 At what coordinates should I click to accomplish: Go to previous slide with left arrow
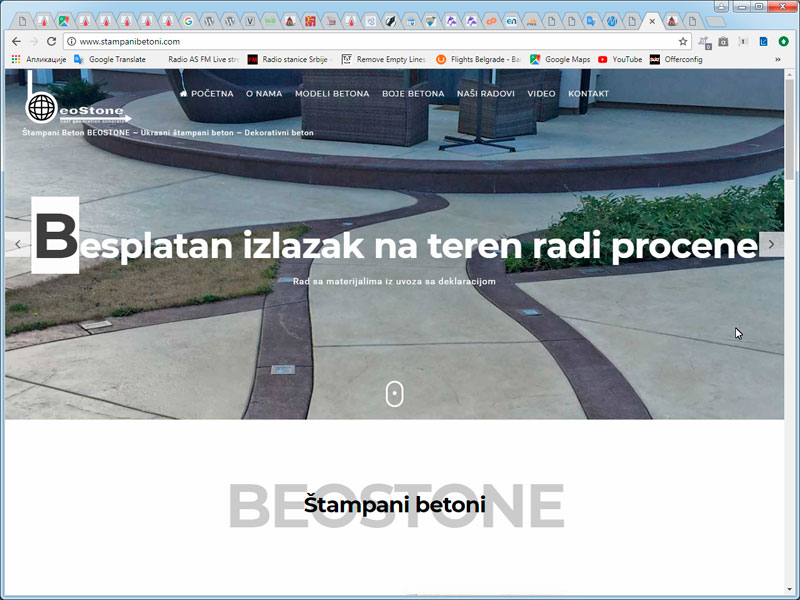pyautogui.click(x=18, y=245)
